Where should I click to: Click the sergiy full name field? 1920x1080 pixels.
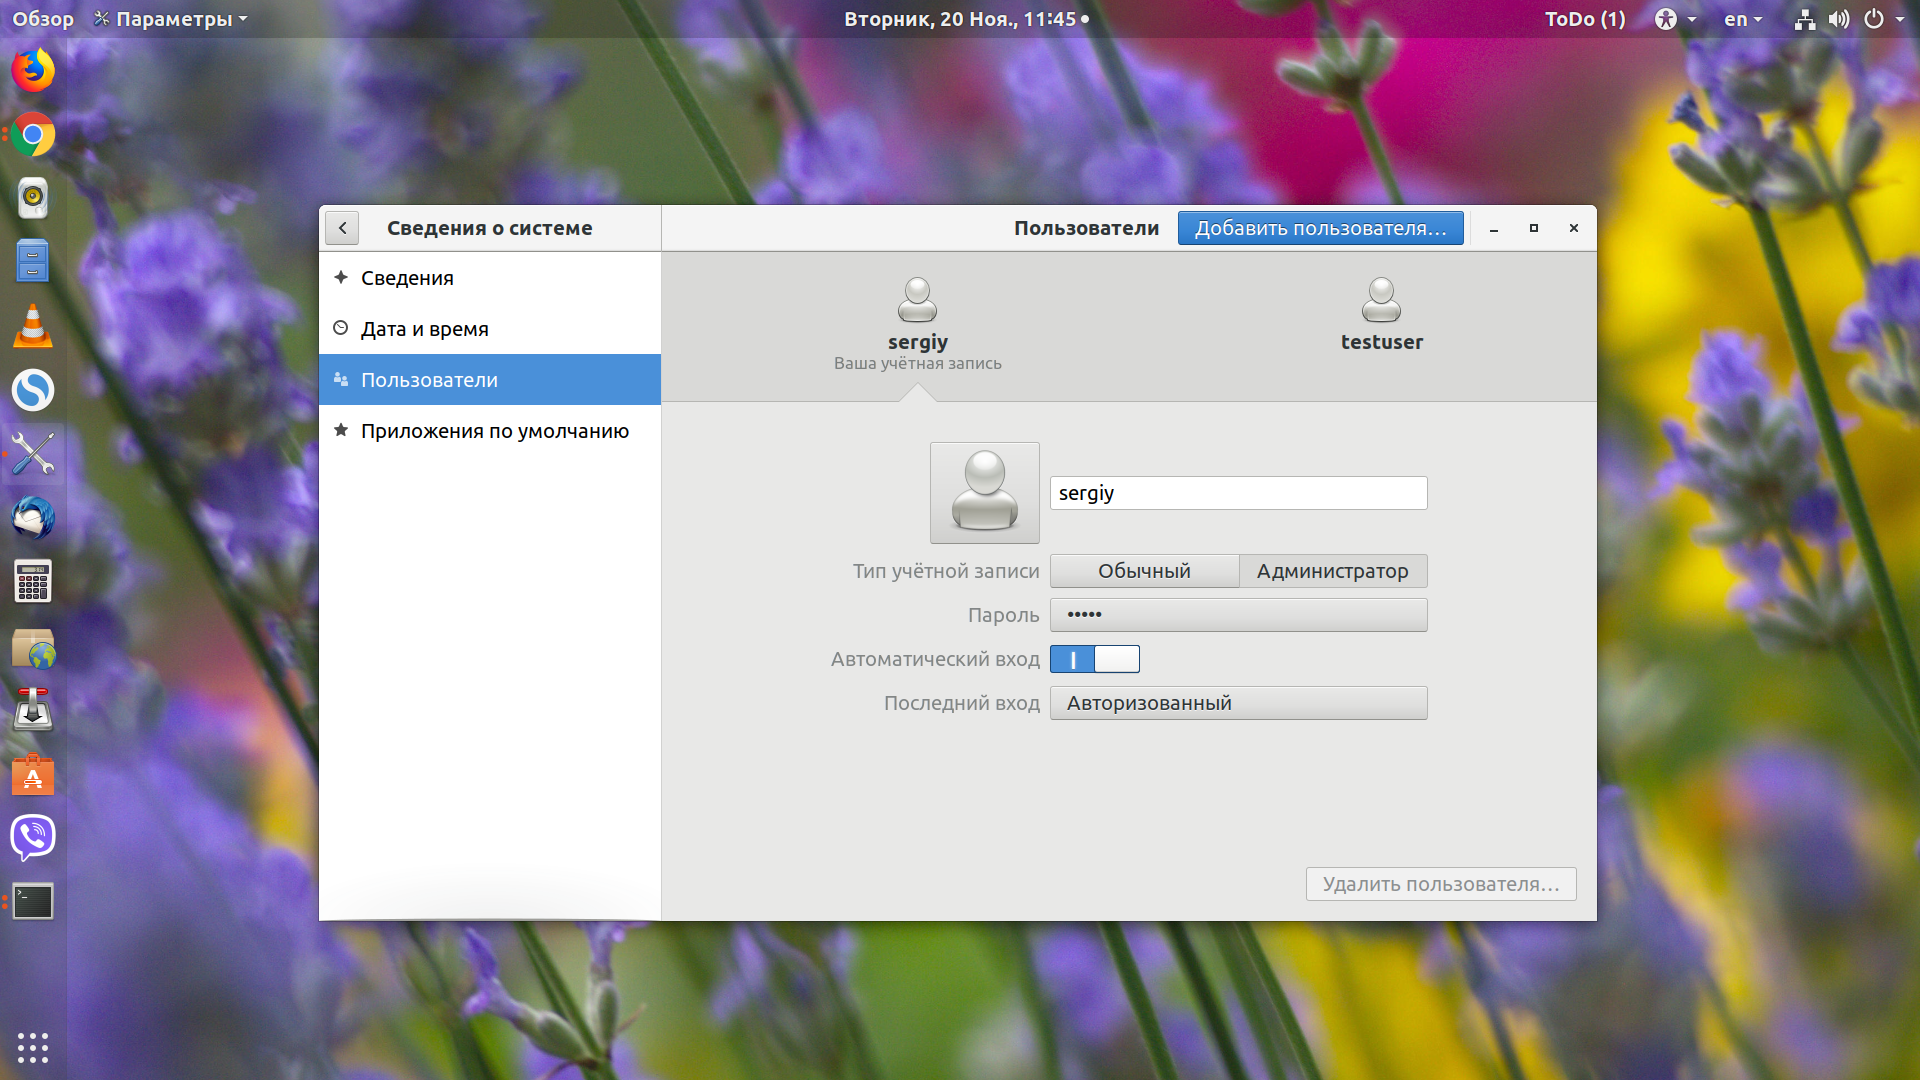click(x=1238, y=493)
